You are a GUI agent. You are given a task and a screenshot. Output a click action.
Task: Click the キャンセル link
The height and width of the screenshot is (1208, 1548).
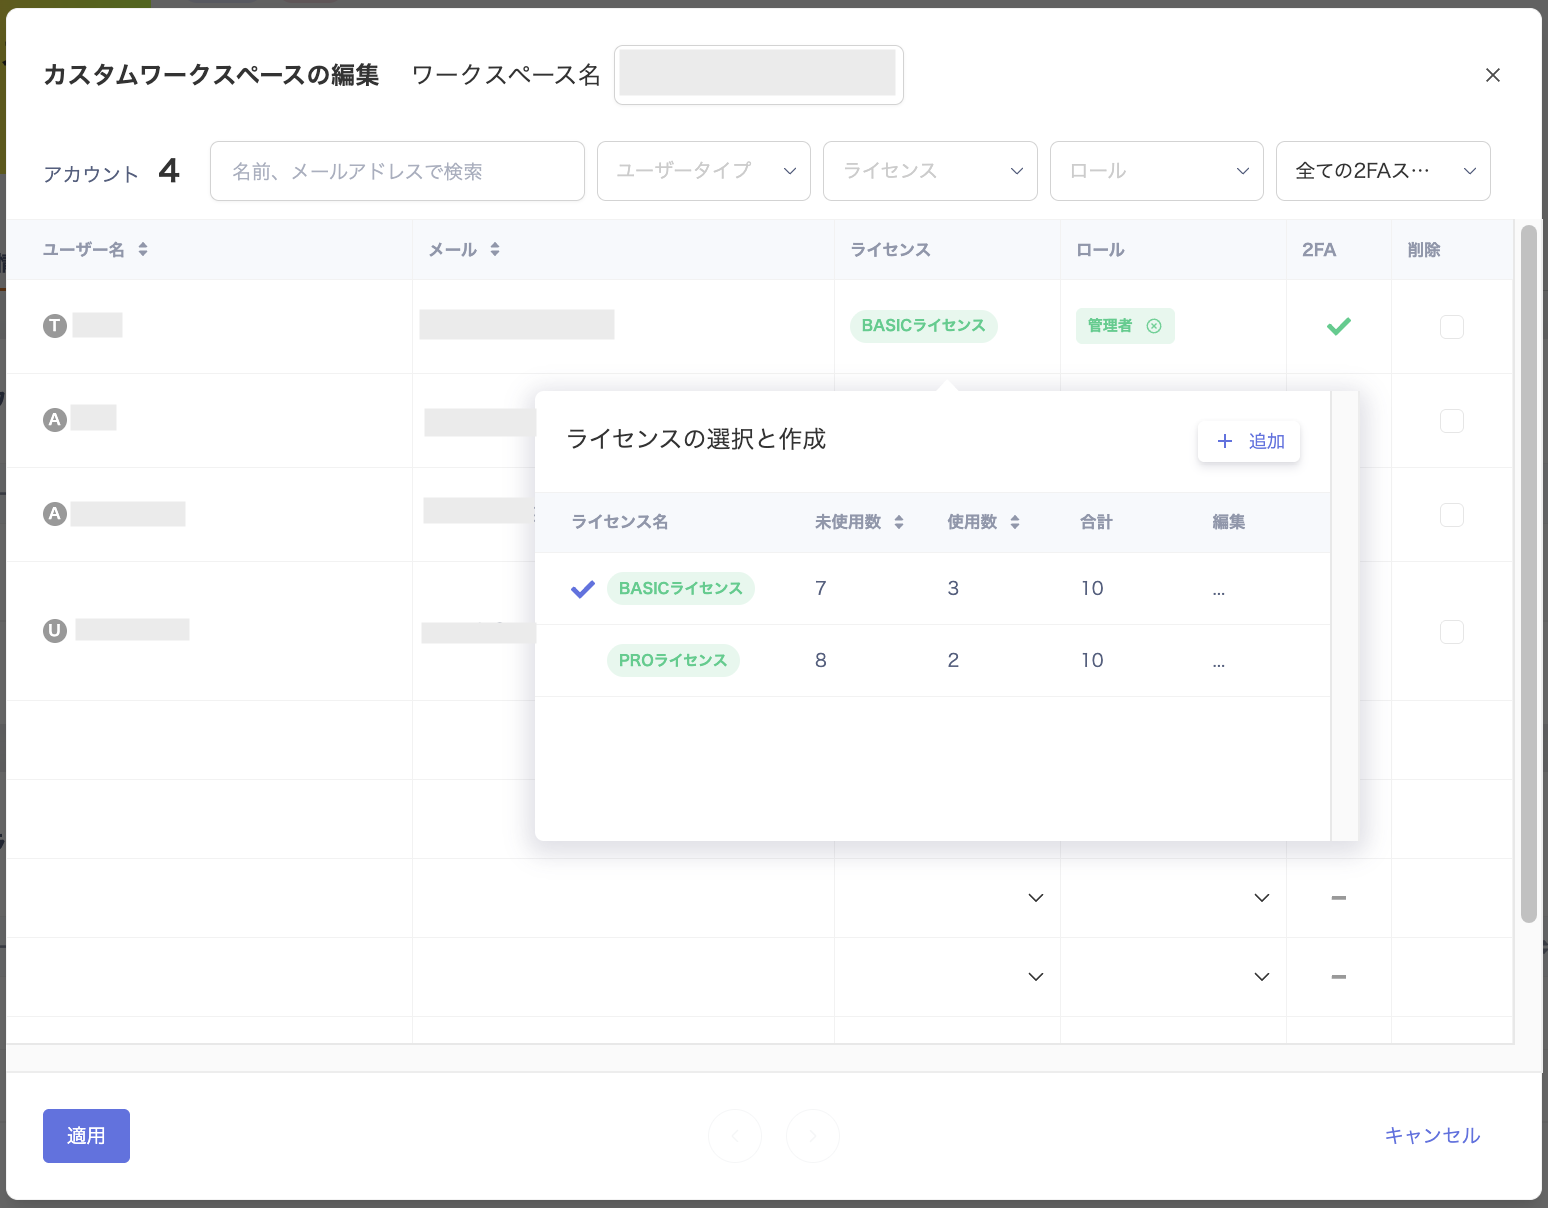tap(1431, 1136)
